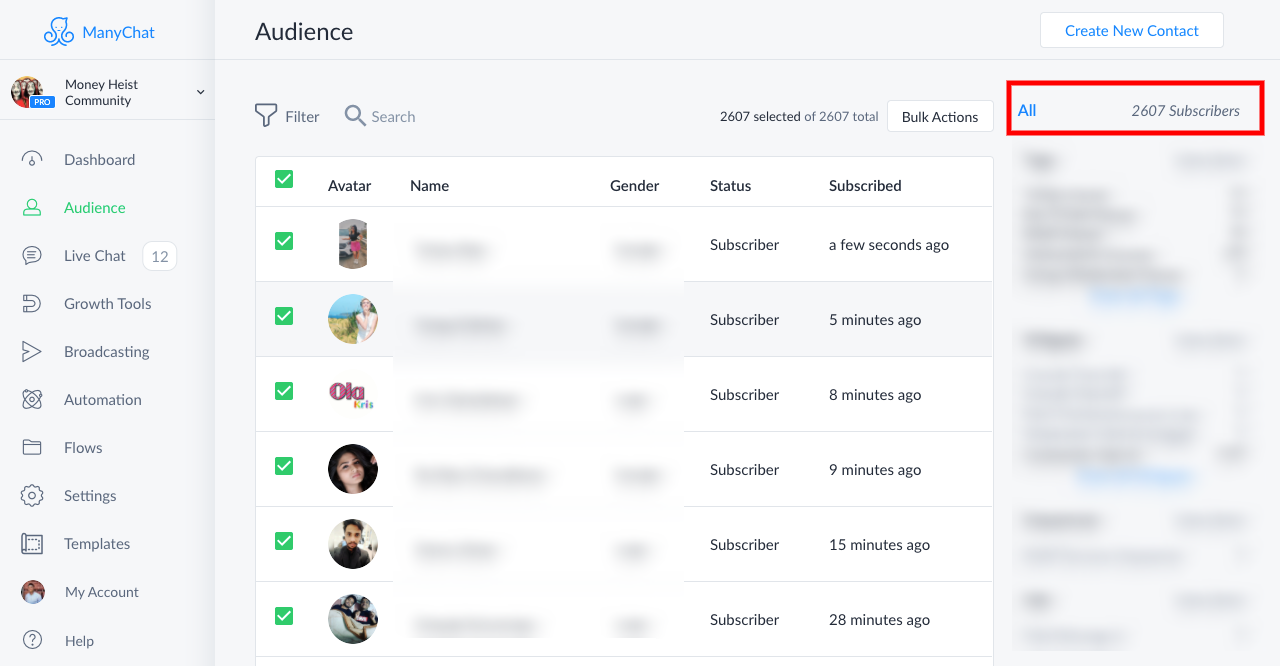
Task: Open Dashboard via its gauge icon
Action: point(32,160)
